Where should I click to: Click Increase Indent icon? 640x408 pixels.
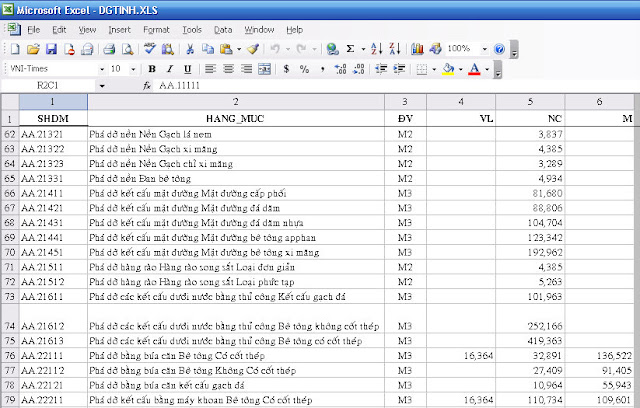click(x=399, y=69)
